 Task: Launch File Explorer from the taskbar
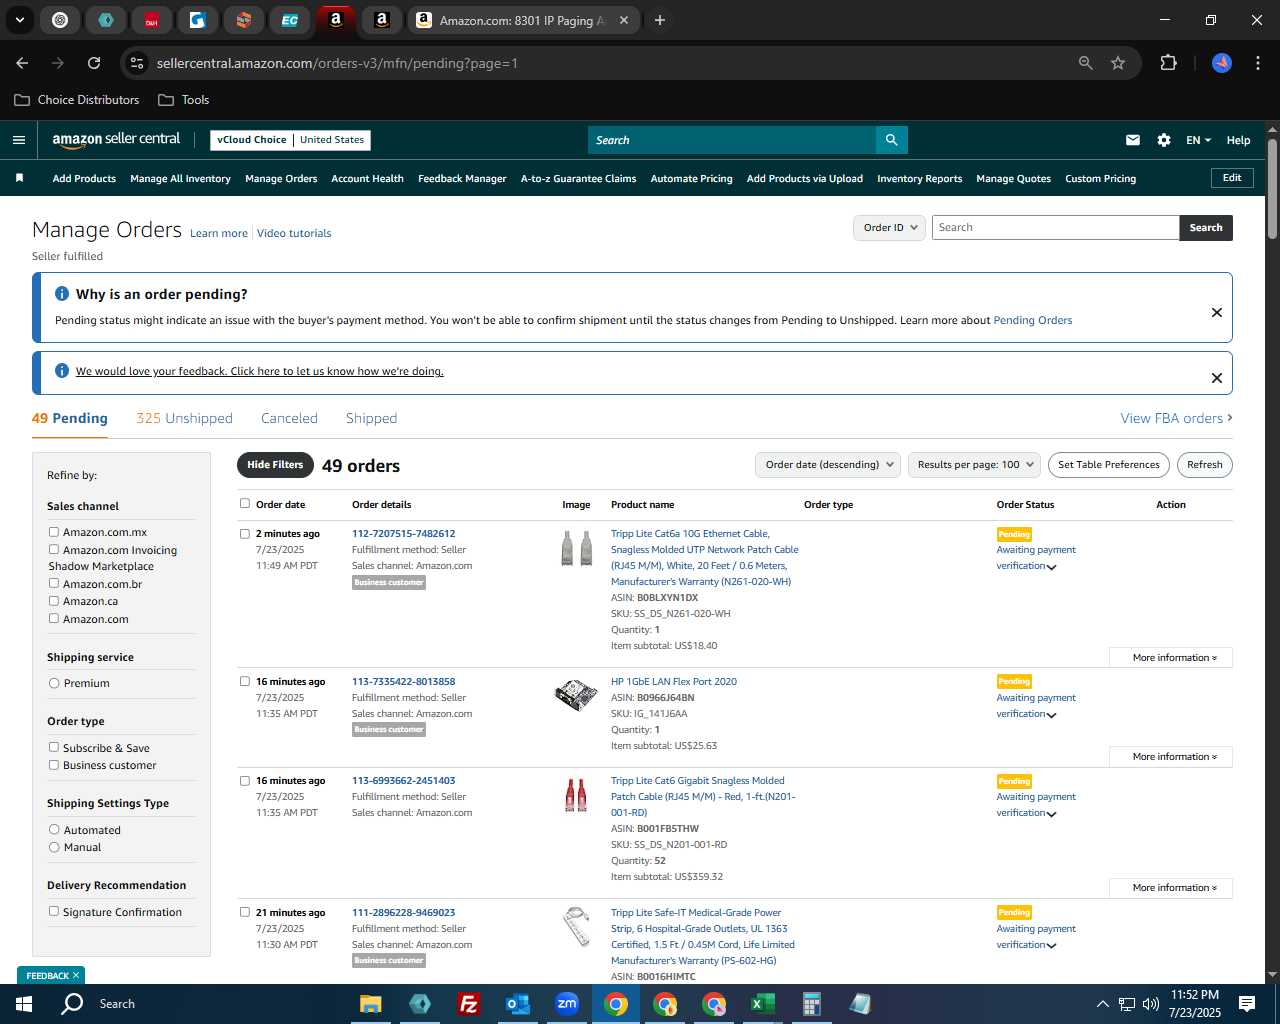coord(371,1004)
